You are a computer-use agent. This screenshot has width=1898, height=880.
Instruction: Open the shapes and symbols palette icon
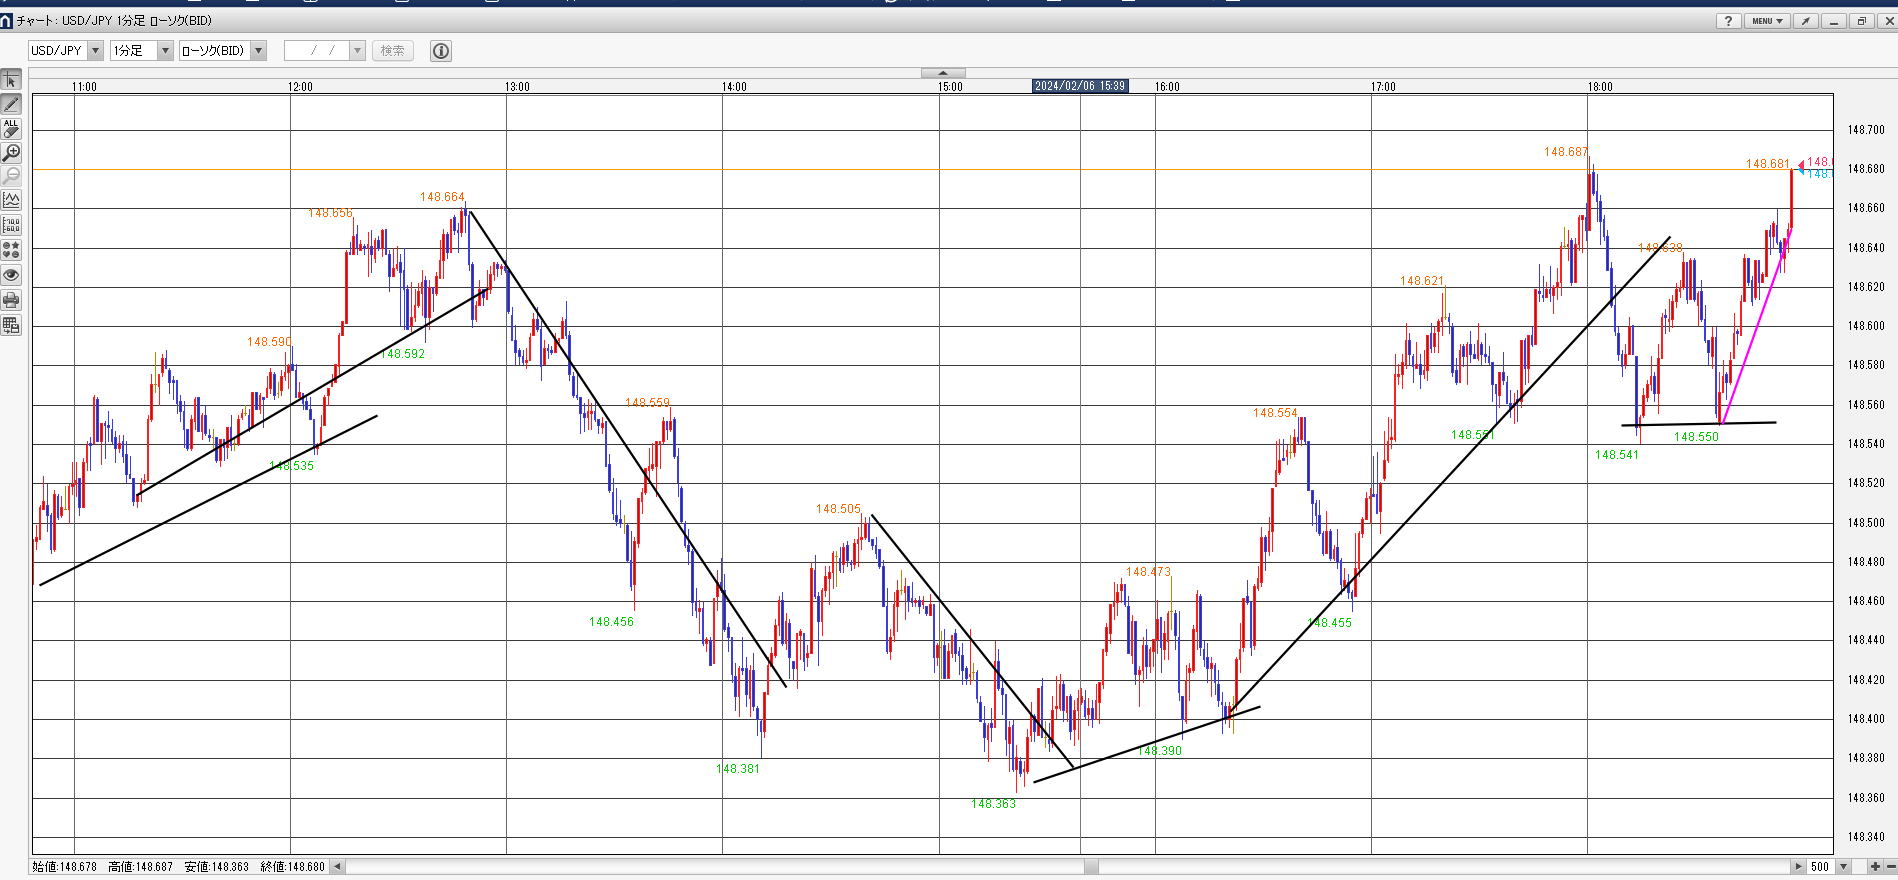point(11,250)
